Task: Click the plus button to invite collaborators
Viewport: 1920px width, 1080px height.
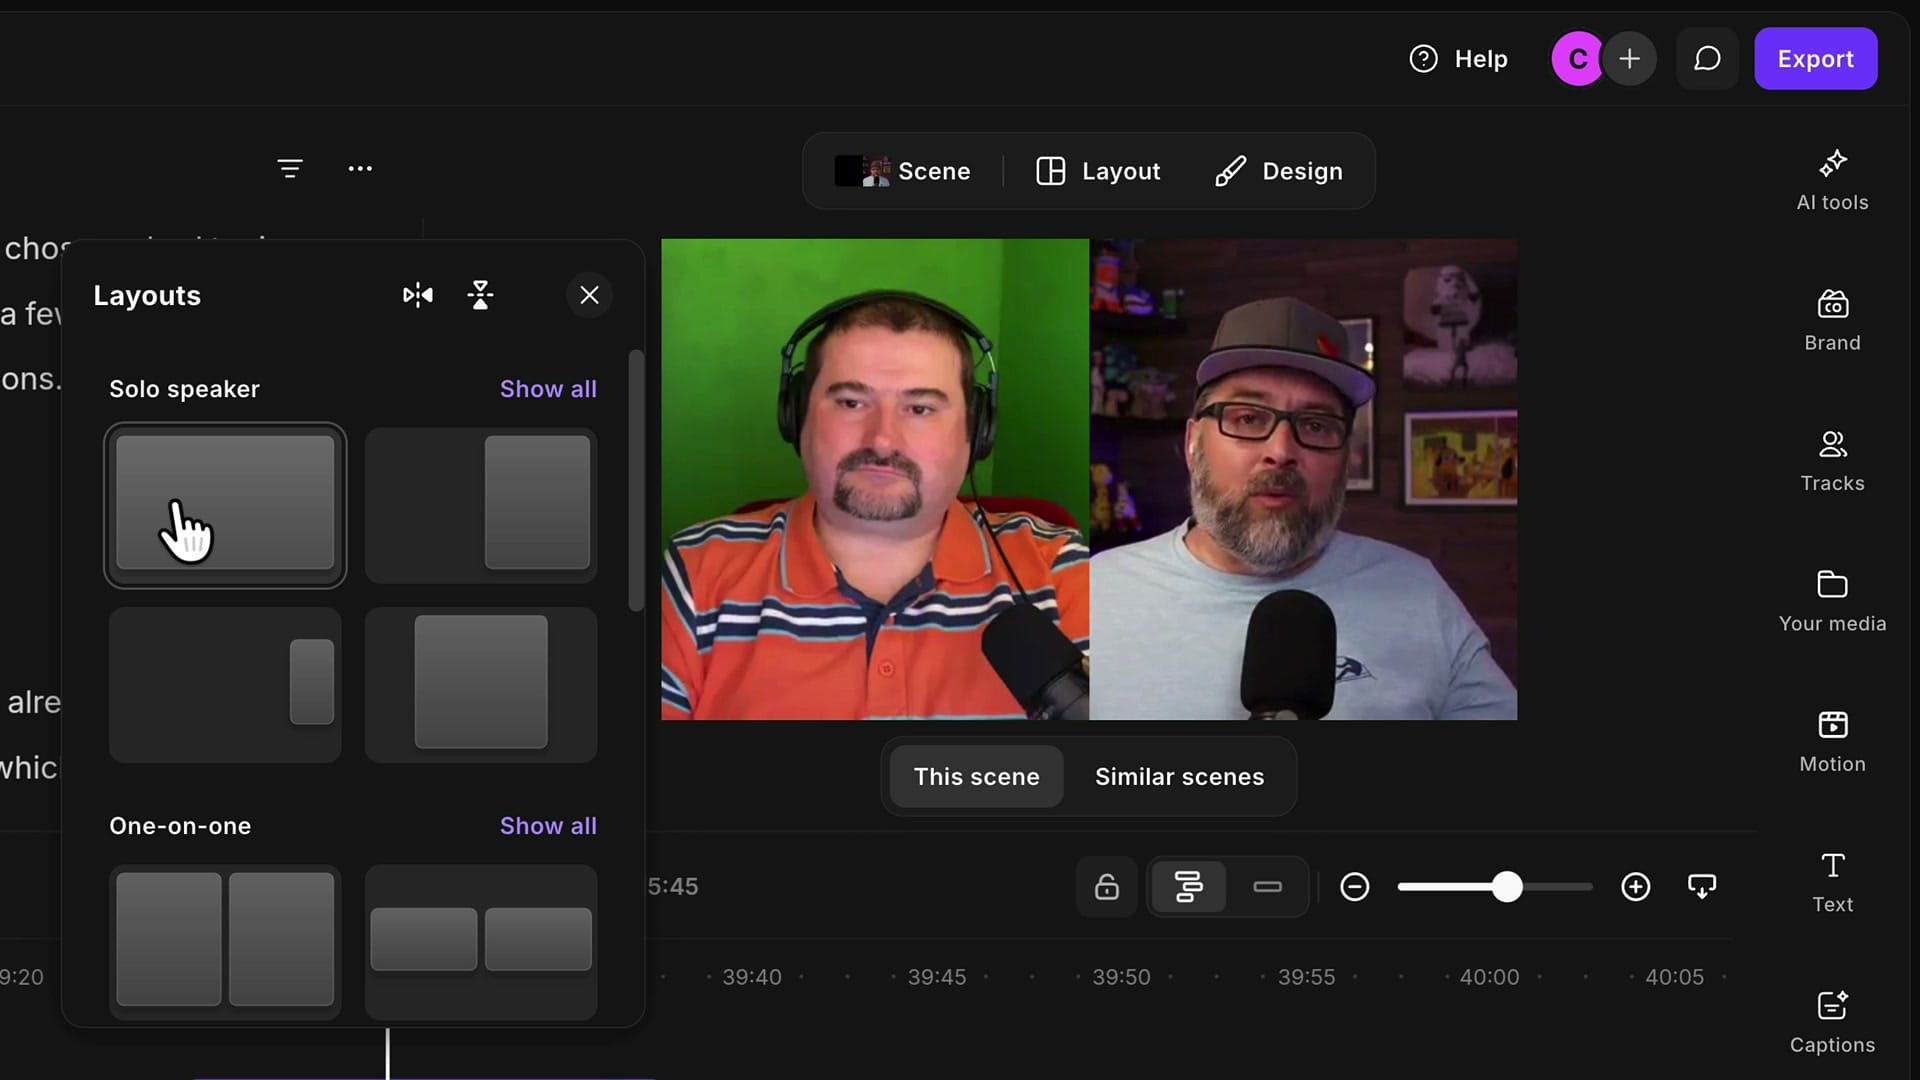Action: 1630,59
